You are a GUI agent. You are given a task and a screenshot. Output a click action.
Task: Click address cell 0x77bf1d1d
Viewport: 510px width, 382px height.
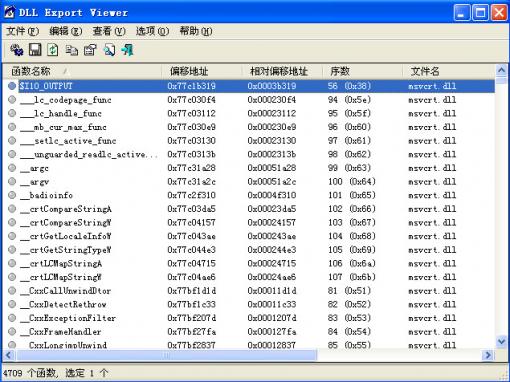(x=191, y=291)
